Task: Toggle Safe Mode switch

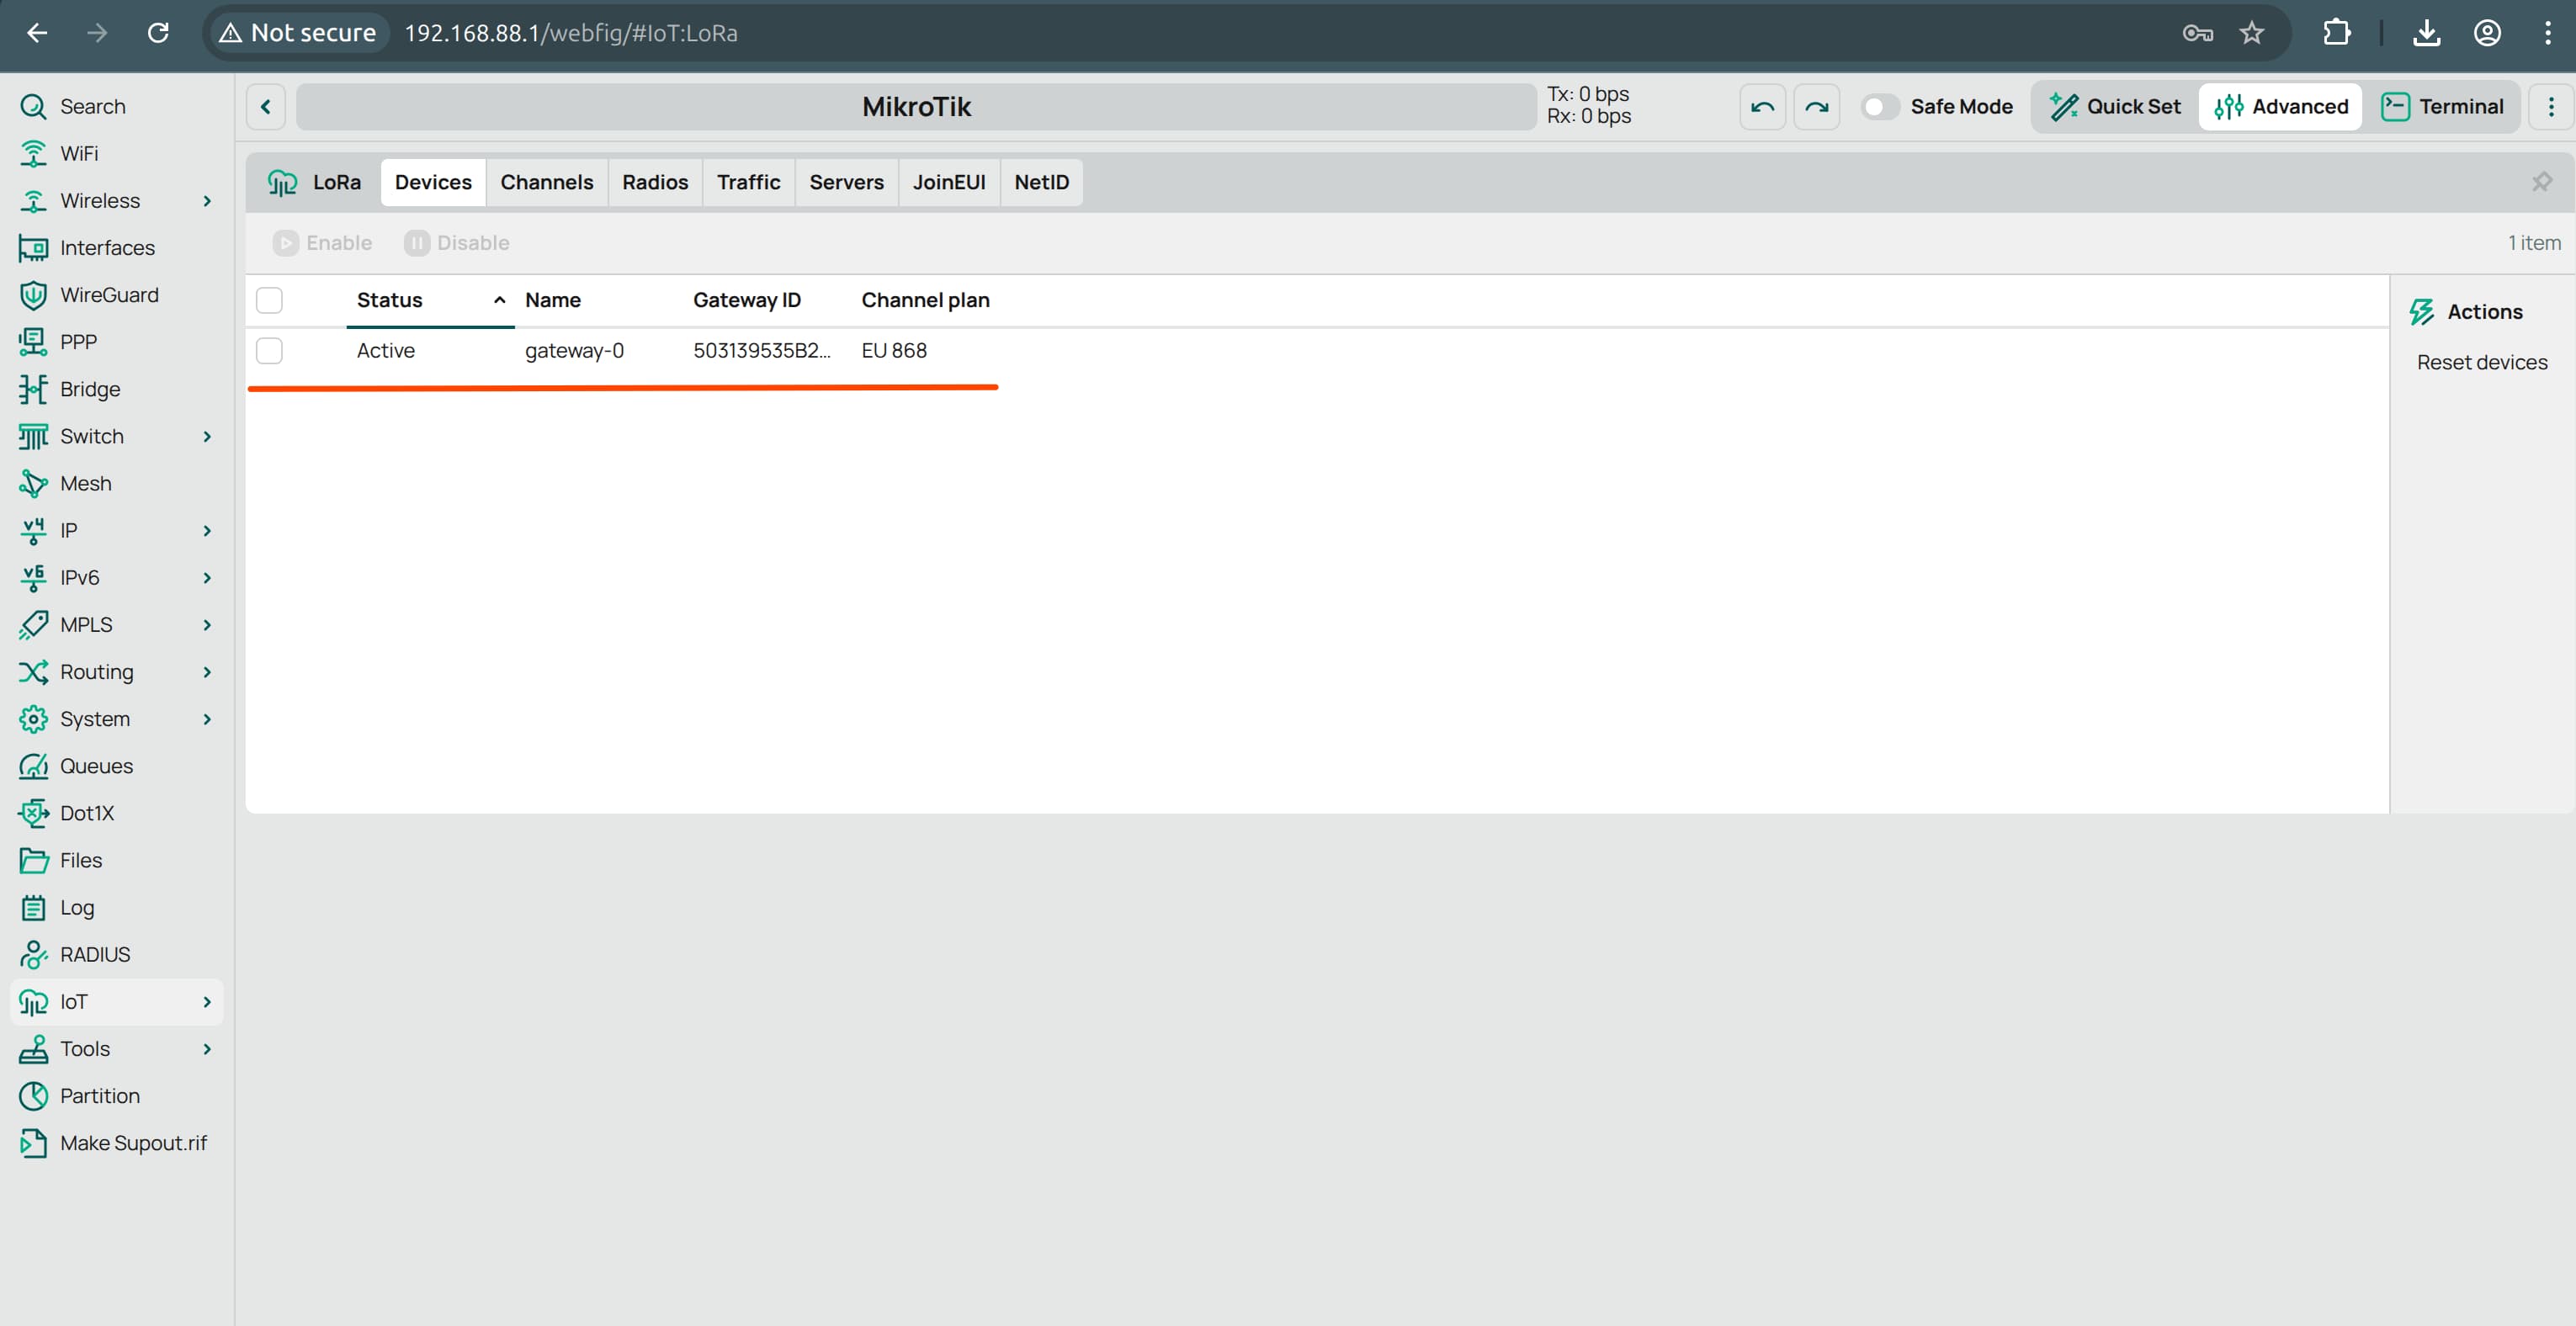Action: pyautogui.click(x=1879, y=107)
